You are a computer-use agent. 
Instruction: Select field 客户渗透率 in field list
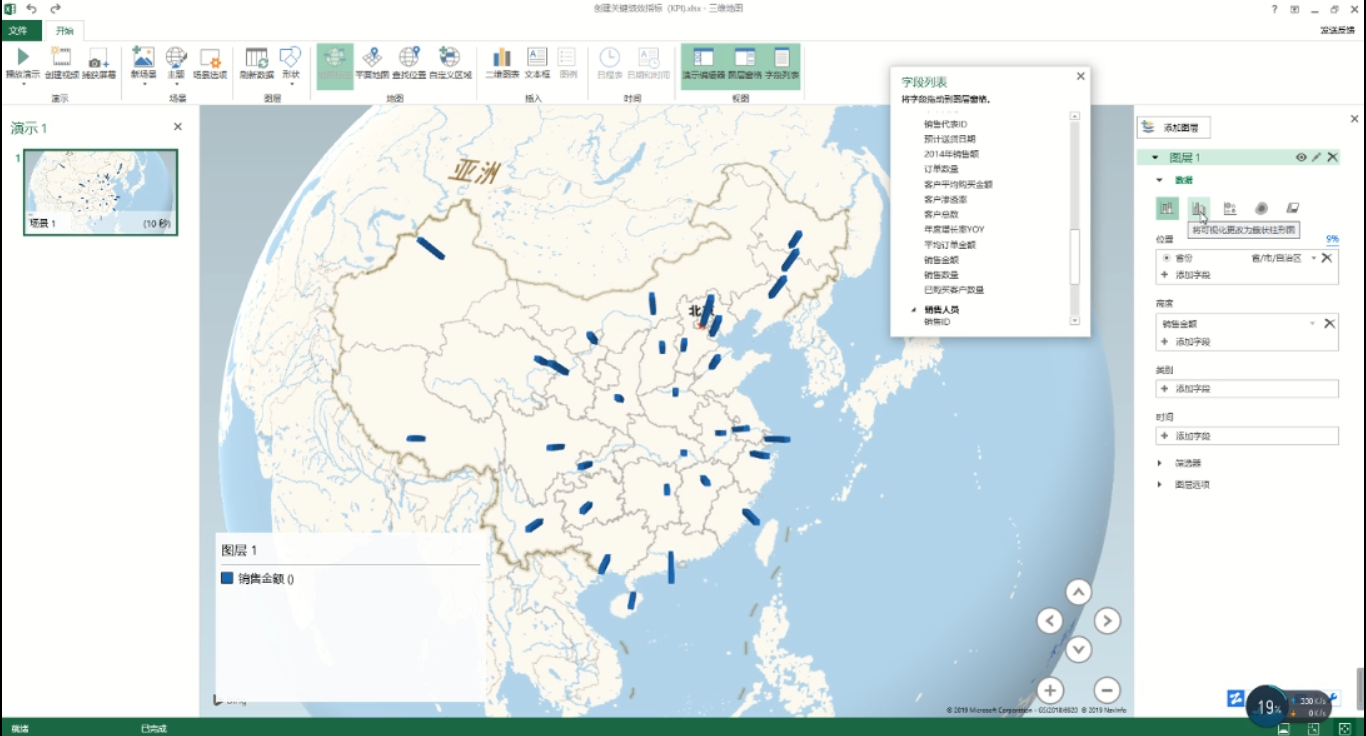[945, 199]
